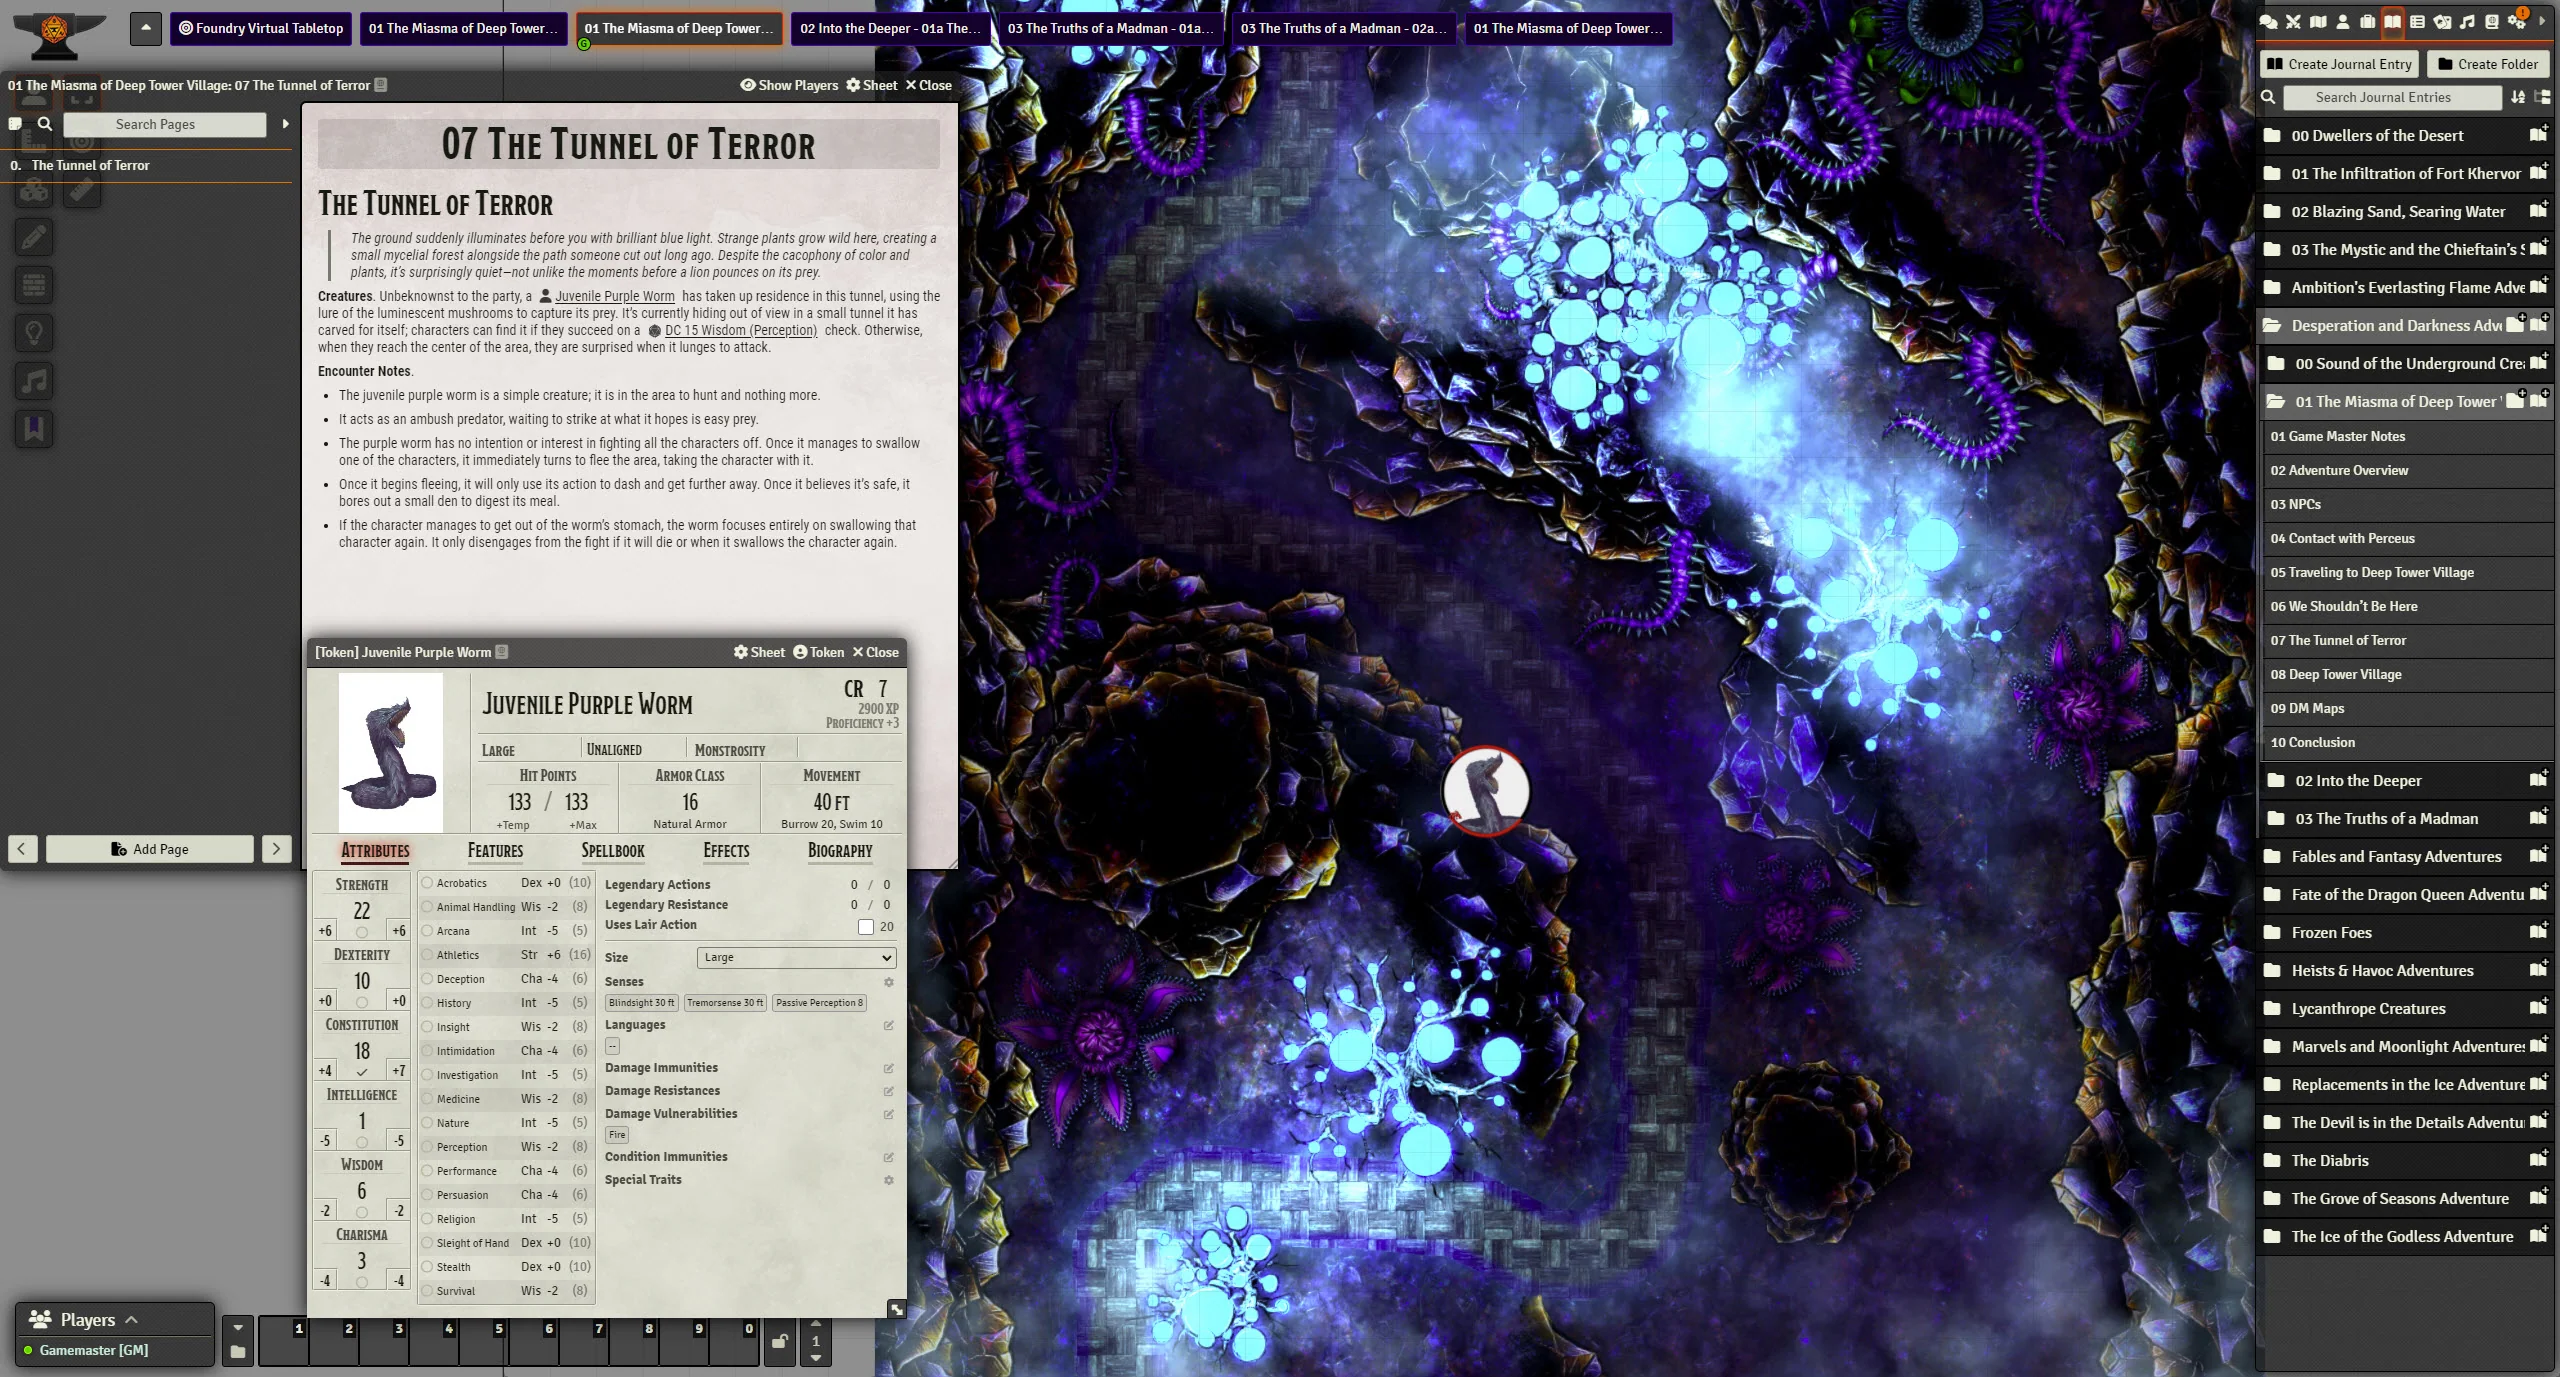Image resolution: width=2560 pixels, height=1377 pixels.
Task: Toggle journal sort mode icon
Action: (x=2518, y=97)
